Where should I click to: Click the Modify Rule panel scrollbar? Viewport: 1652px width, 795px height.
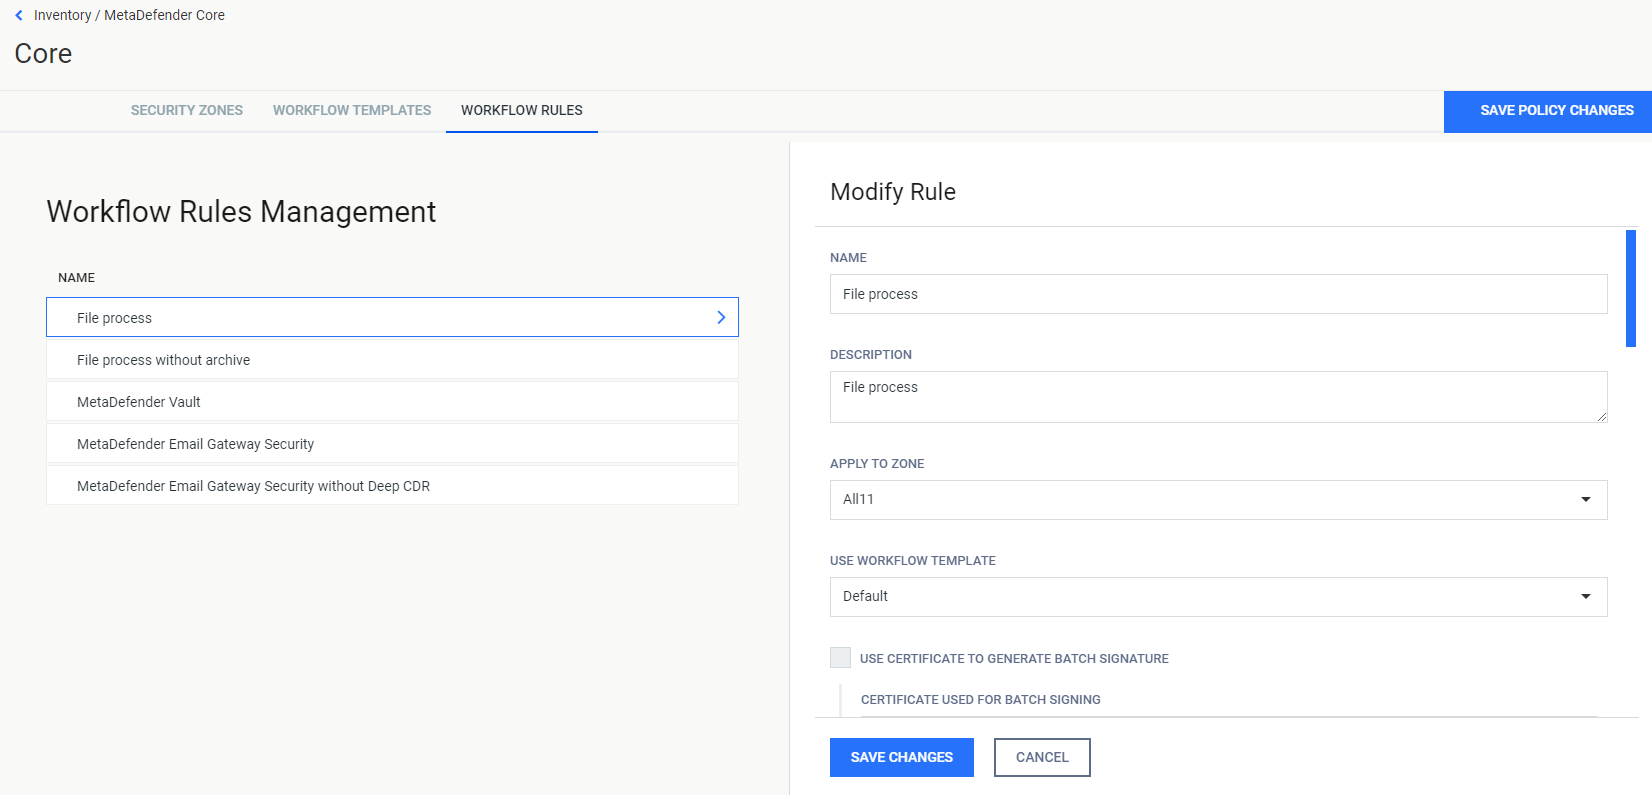click(1631, 288)
